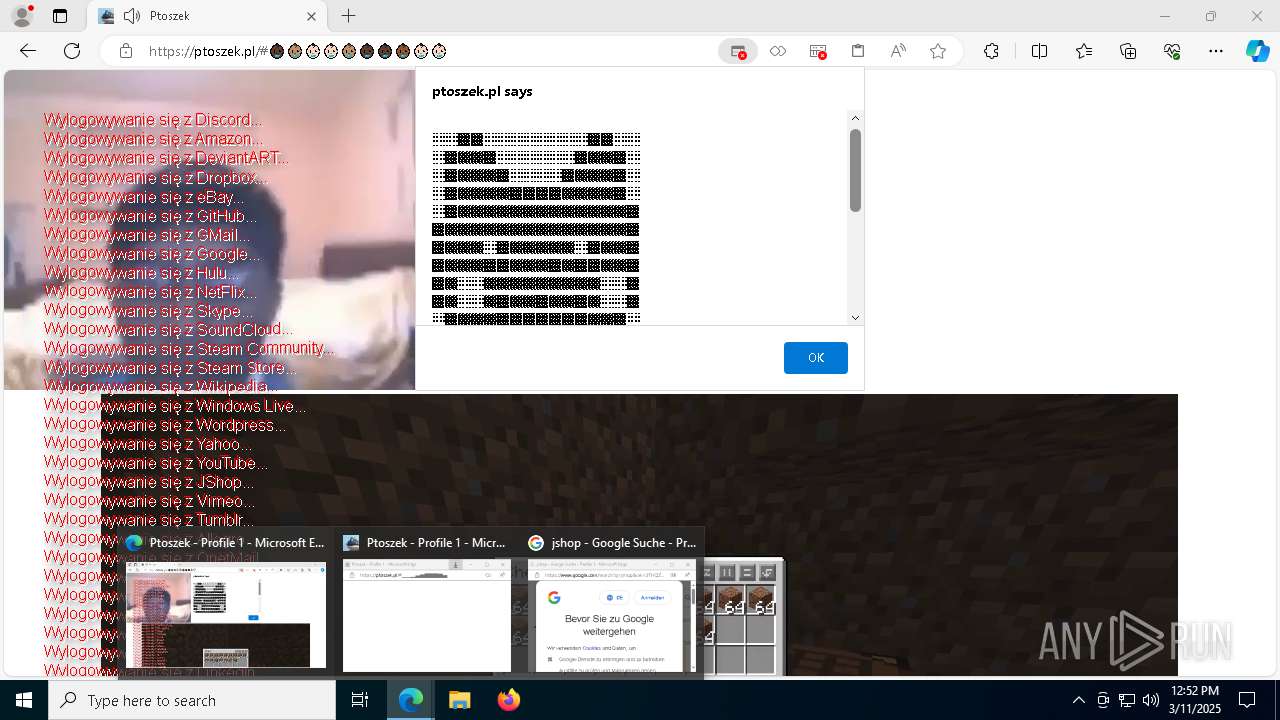Image resolution: width=1280 pixels, height=720 pixels.
Task: Click 'Wylogowywanie się z YouTube...' text
Action: [x=155, y=463]
